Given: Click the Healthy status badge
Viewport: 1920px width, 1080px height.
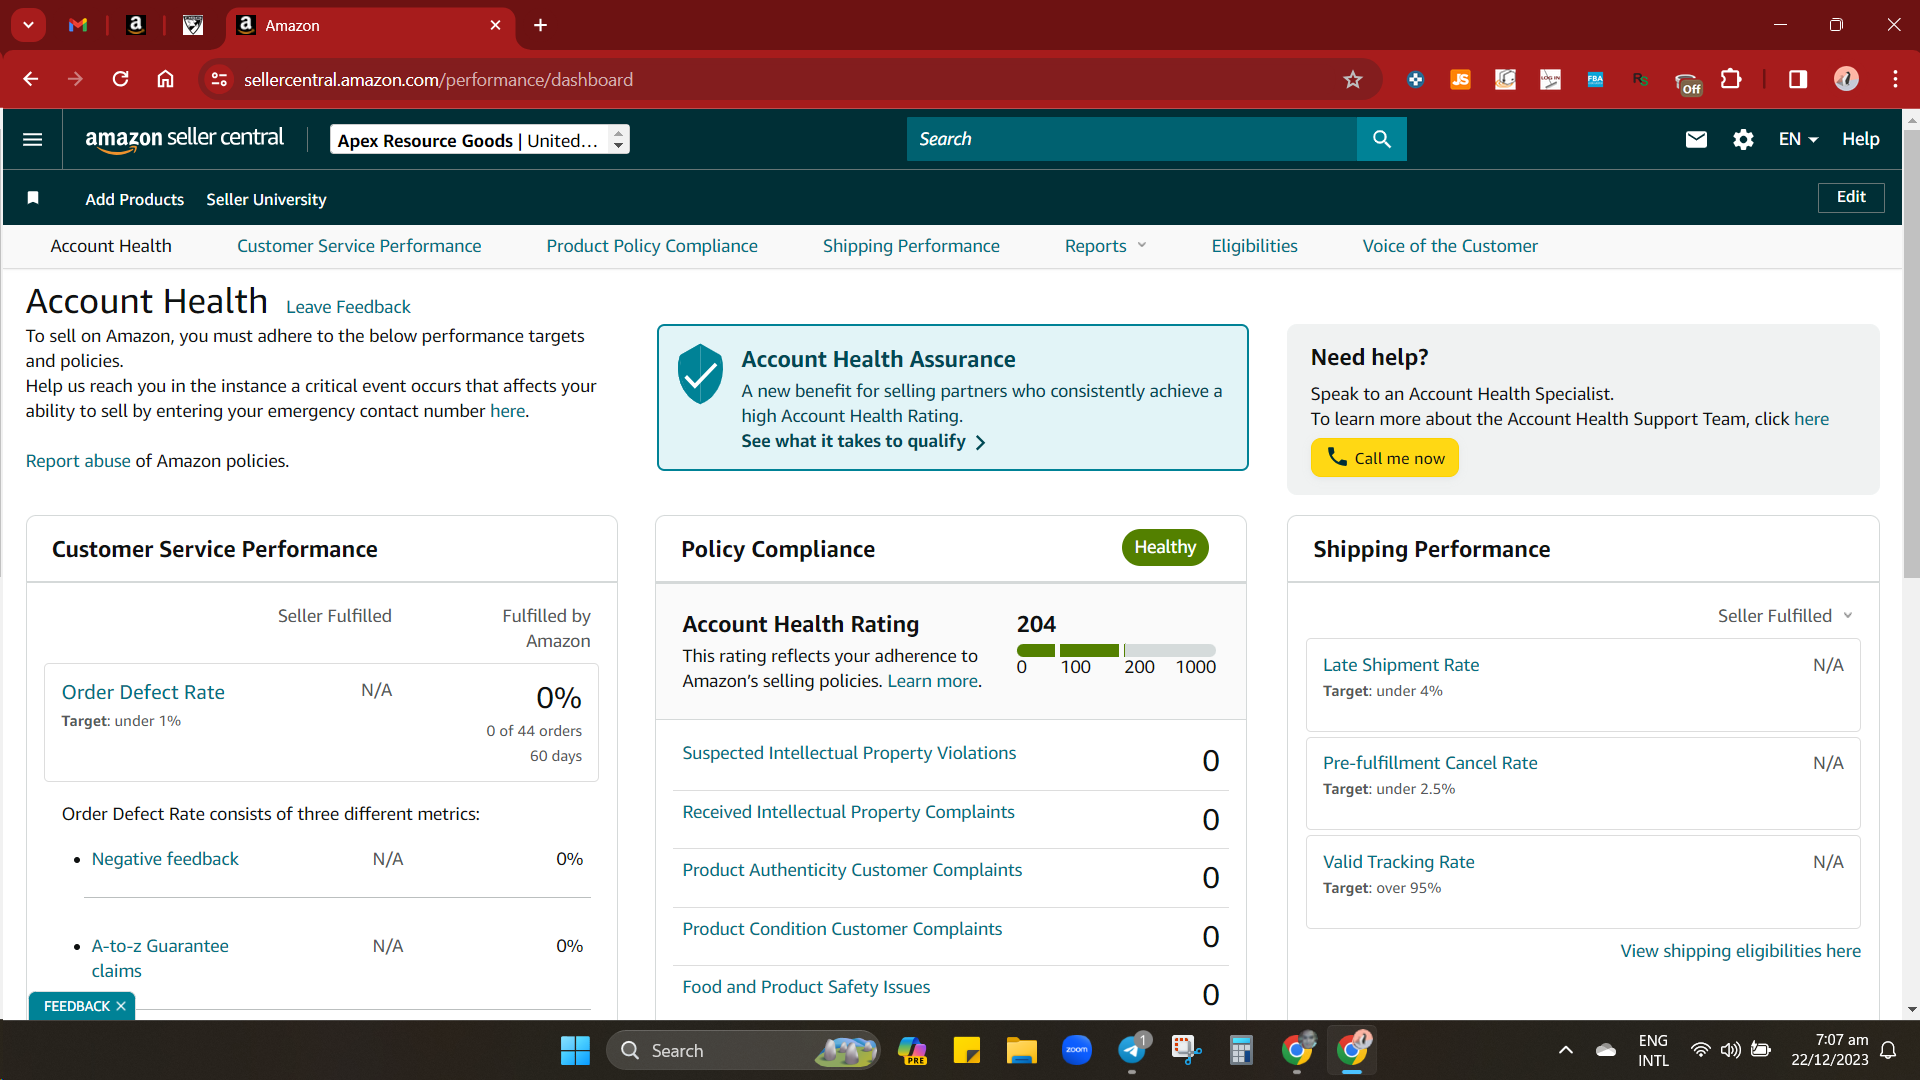Looking at the screenshot, I should pyautogui.click(x=1165, y=547).
